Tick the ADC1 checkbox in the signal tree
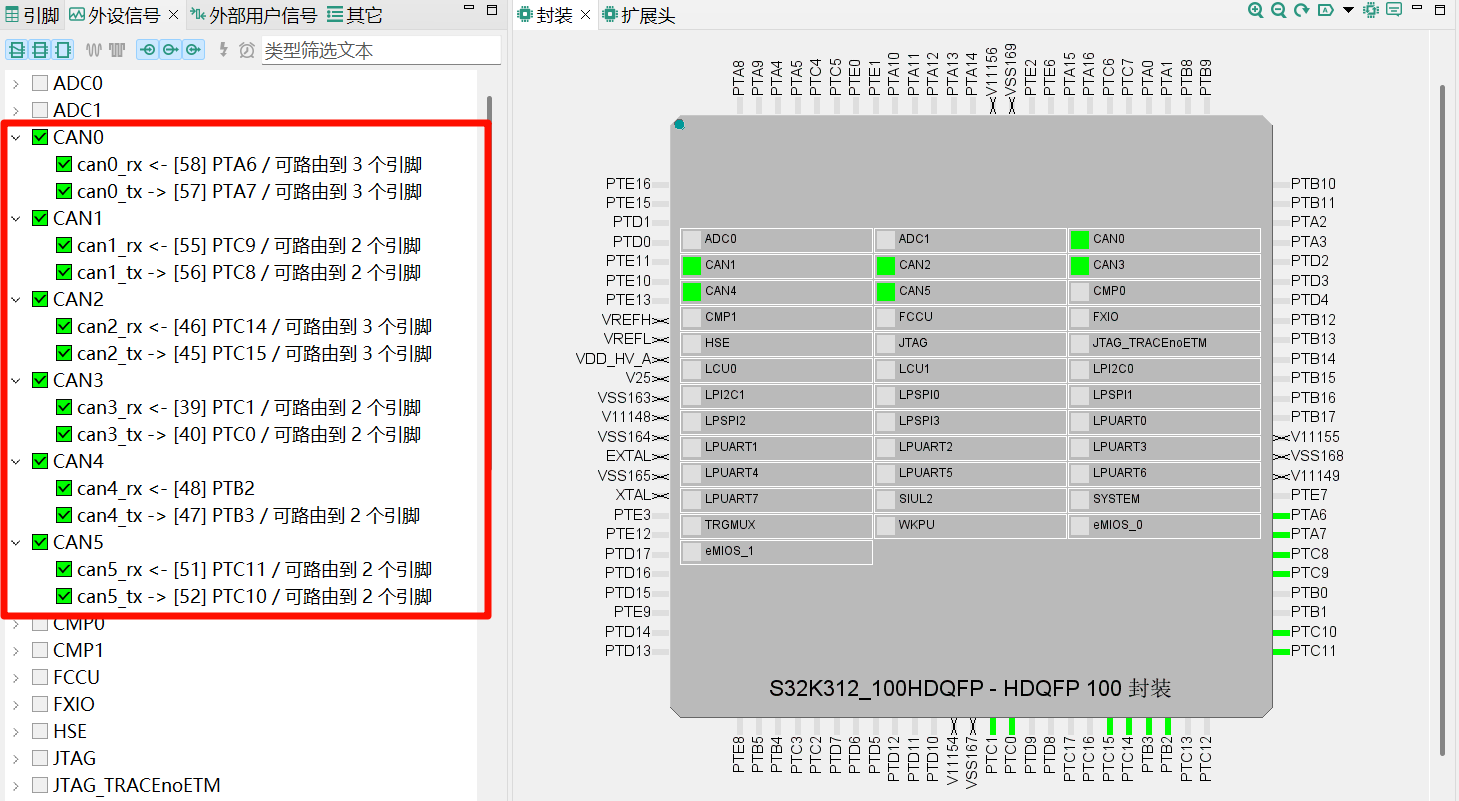Viewport: 1459px width, 801px height. tap(40, 110)
